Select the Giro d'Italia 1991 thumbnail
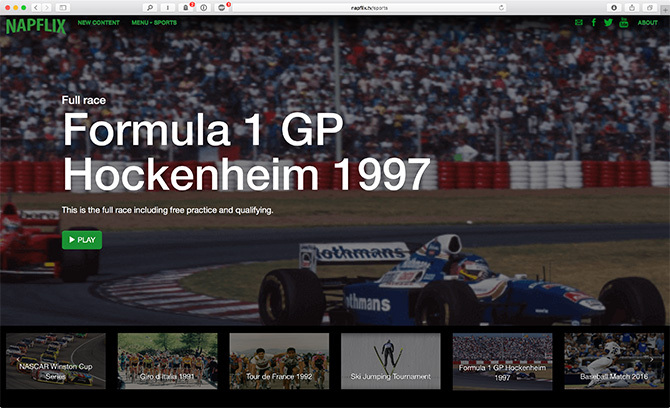Screen dimensions: 670x408 pos(168,361)
